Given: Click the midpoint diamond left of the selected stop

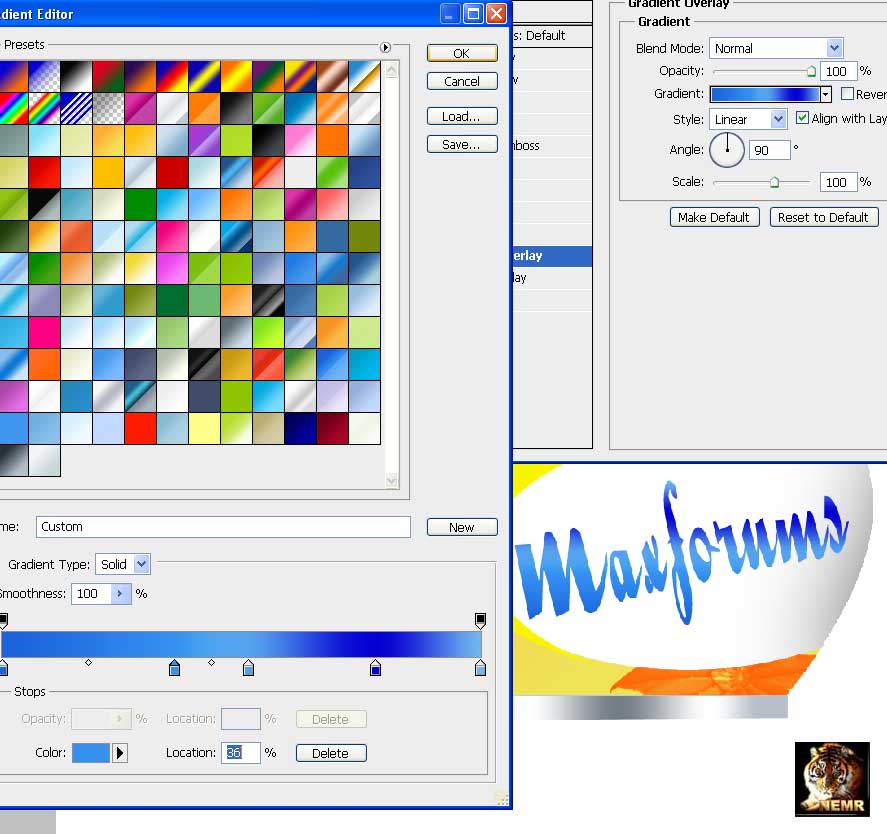Looking at the screenshot, I should 88,662.
